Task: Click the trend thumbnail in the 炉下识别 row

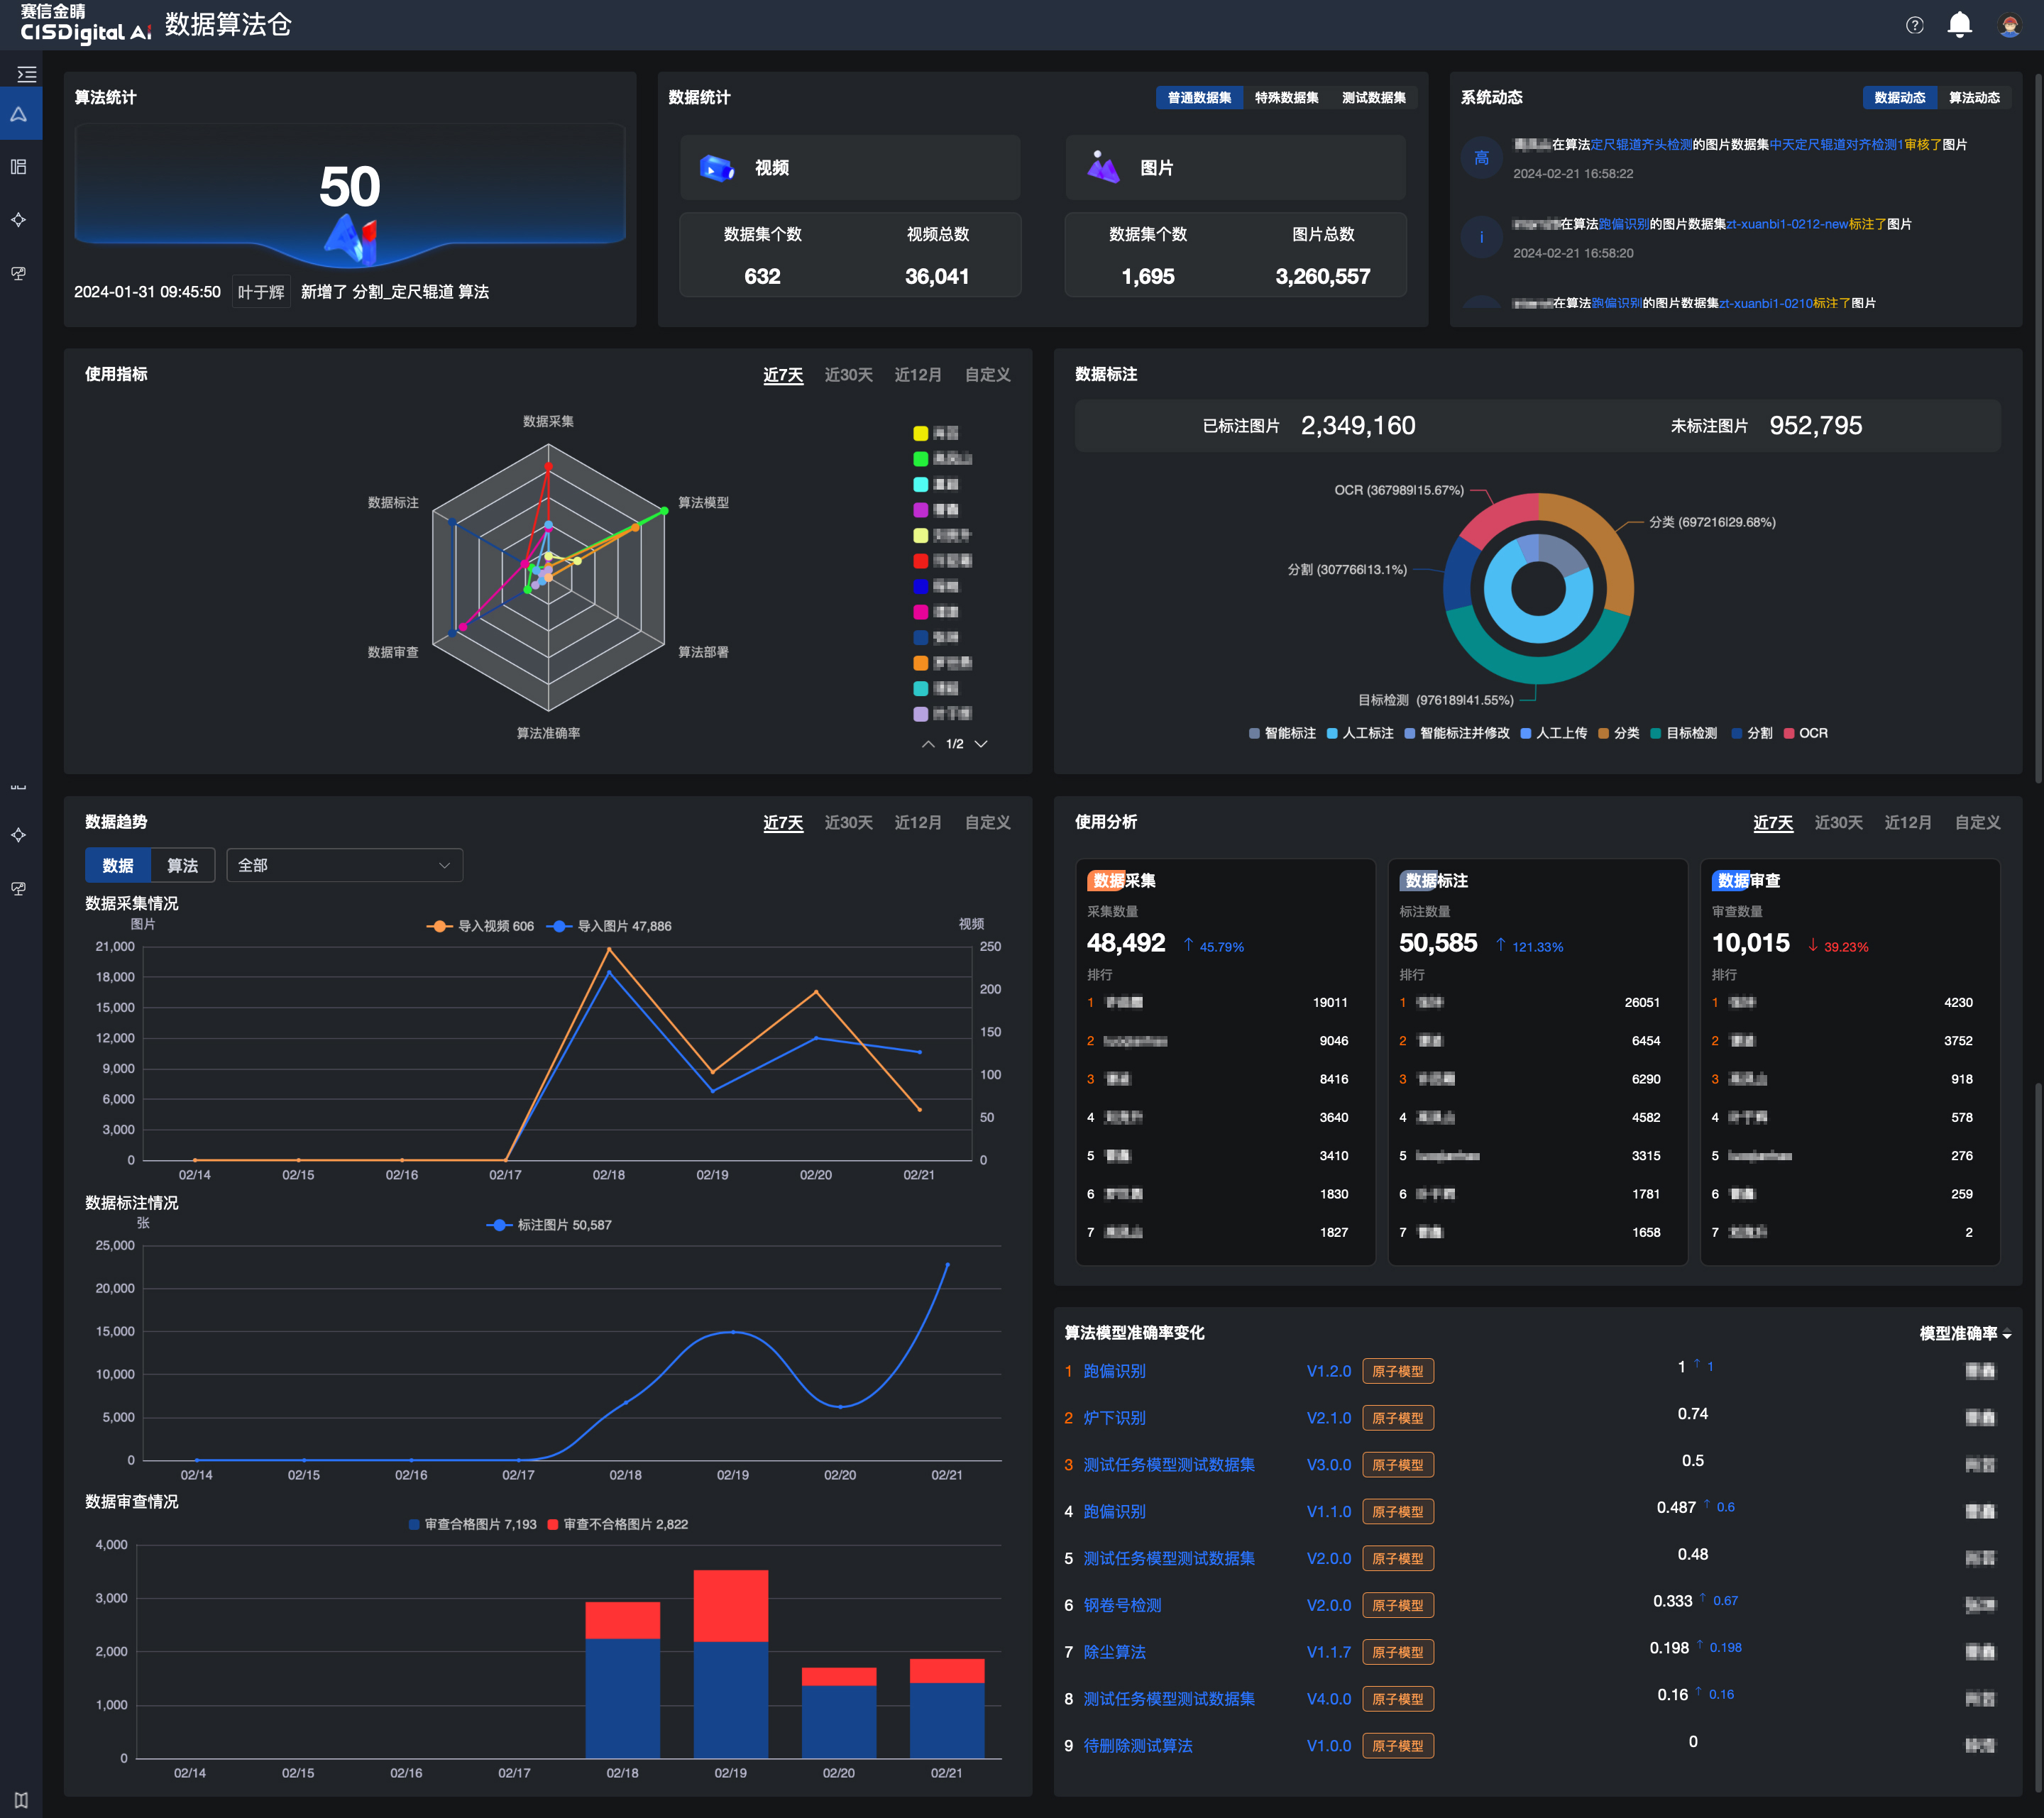Action: click(1980, 1418)
